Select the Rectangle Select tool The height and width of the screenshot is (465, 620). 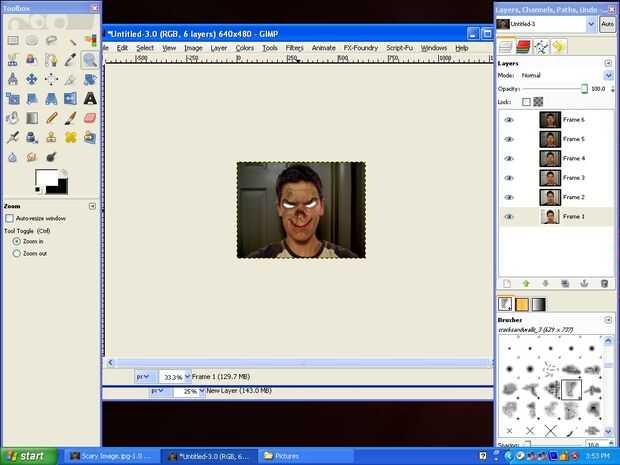click(x=13, y=40)
